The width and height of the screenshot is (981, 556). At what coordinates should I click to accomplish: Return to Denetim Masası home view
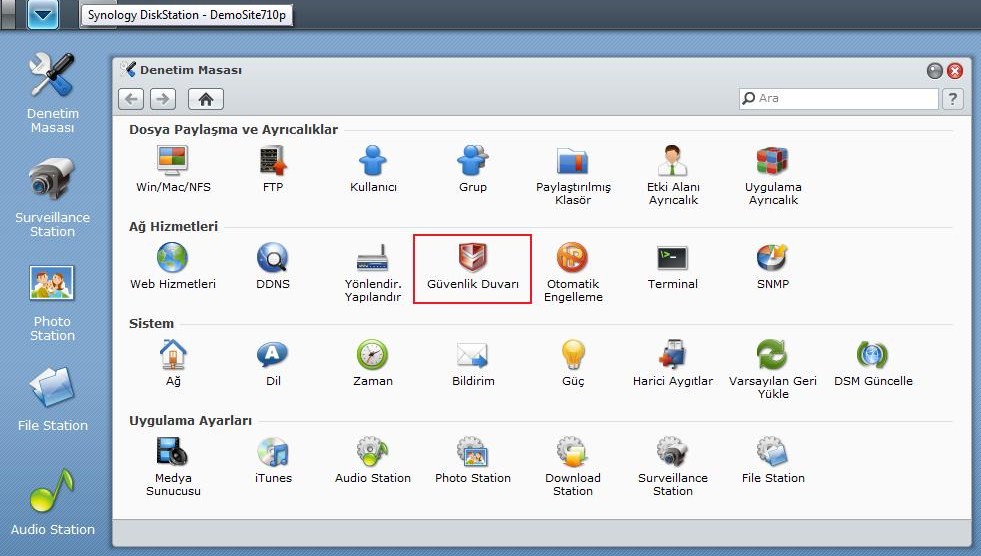click(206, 99)
